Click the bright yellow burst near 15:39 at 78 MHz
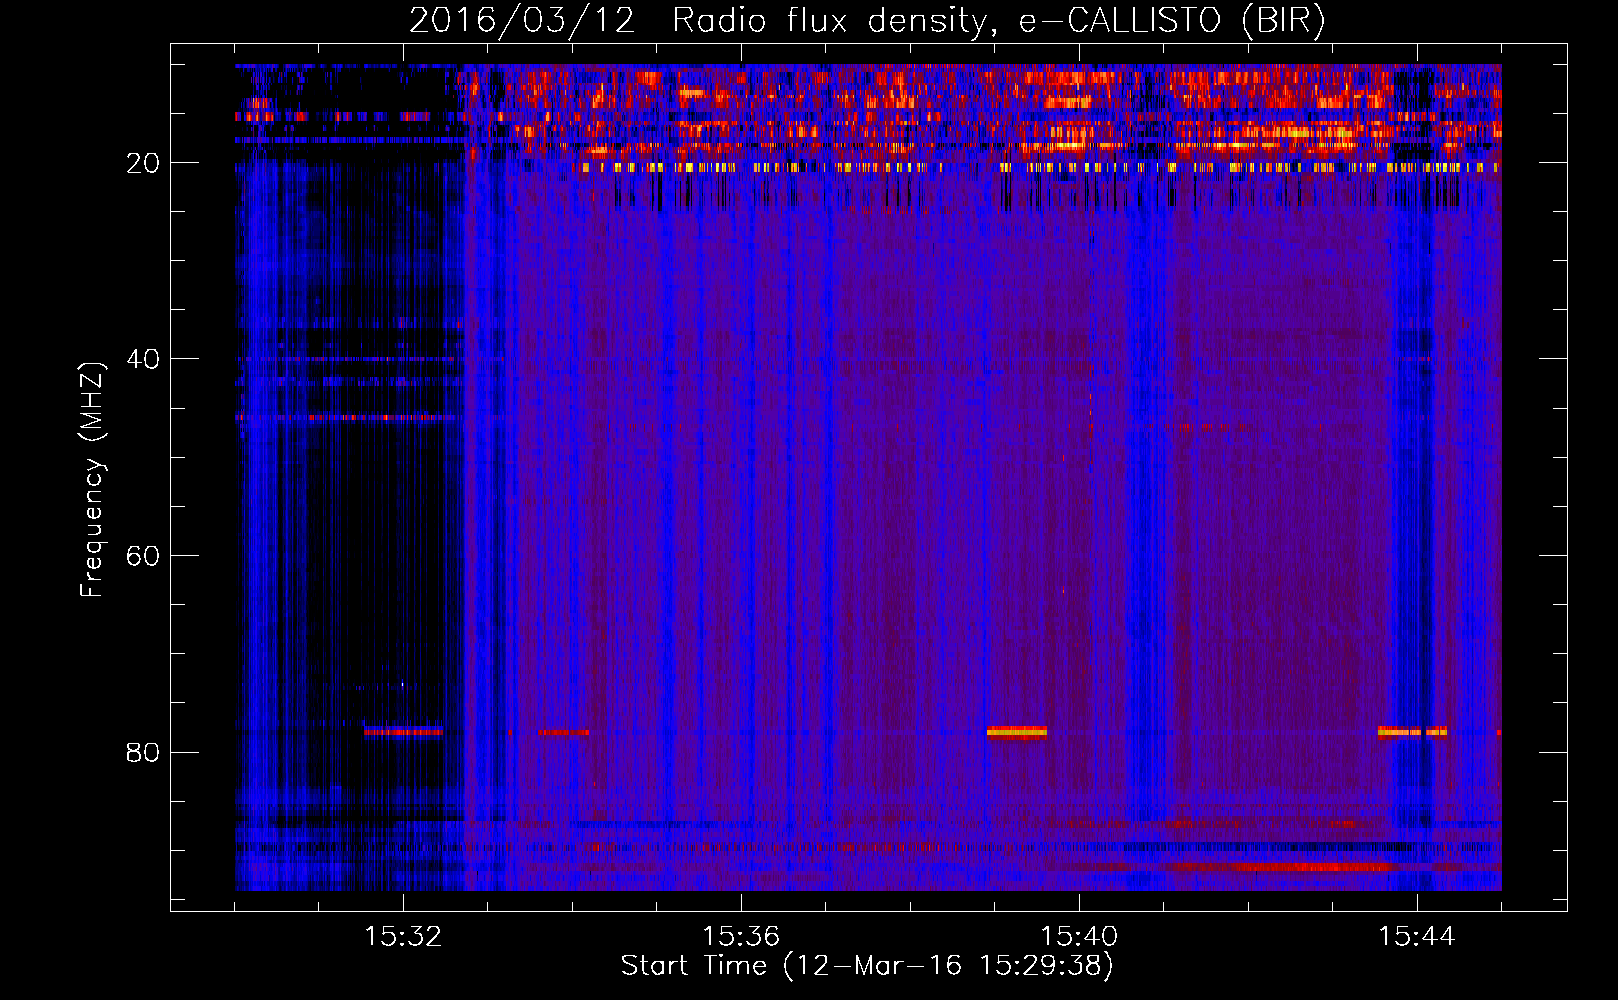 (1017, 732)
